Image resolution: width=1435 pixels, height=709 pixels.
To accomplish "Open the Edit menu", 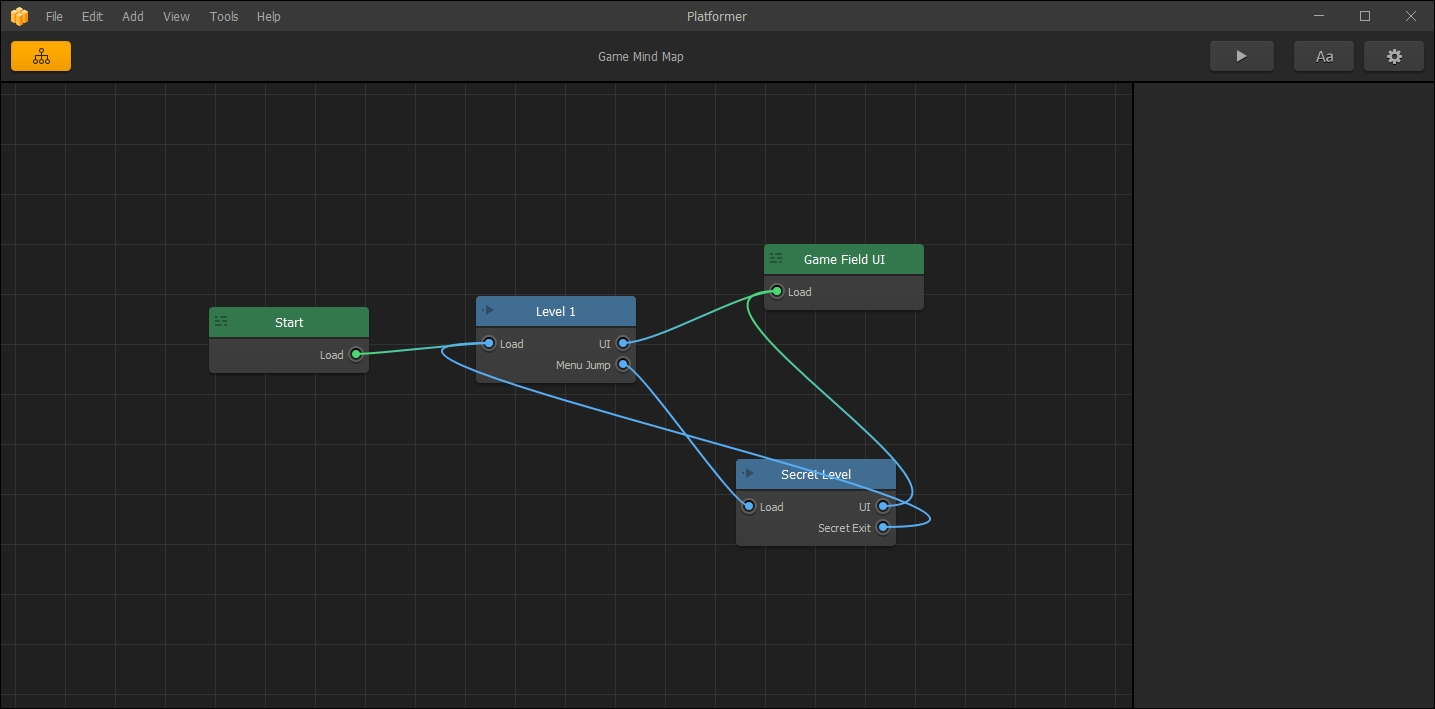I will click(92, 16).
